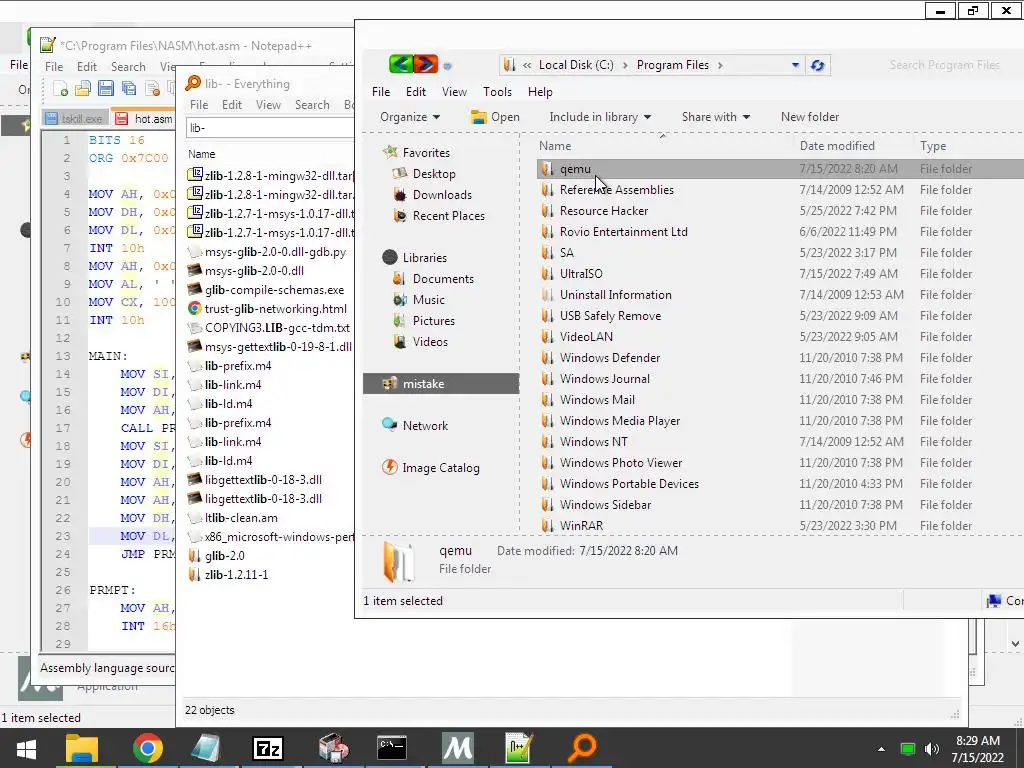Click the green Back arrow in Explorer
This screenshot has height=768, width=1024.
400,64
